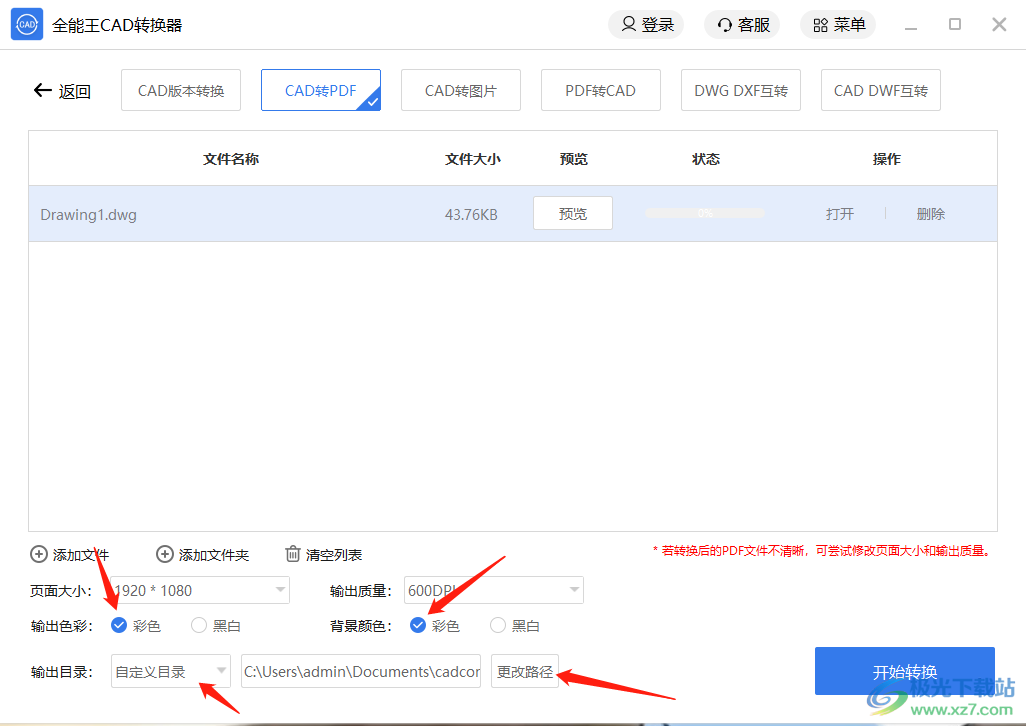
Task: Switch to the CAD转图片 tab
Action: coord(461,90)
